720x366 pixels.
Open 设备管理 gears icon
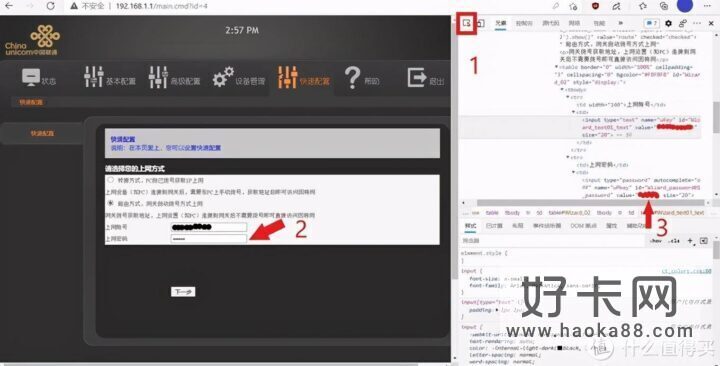[223, 77]
